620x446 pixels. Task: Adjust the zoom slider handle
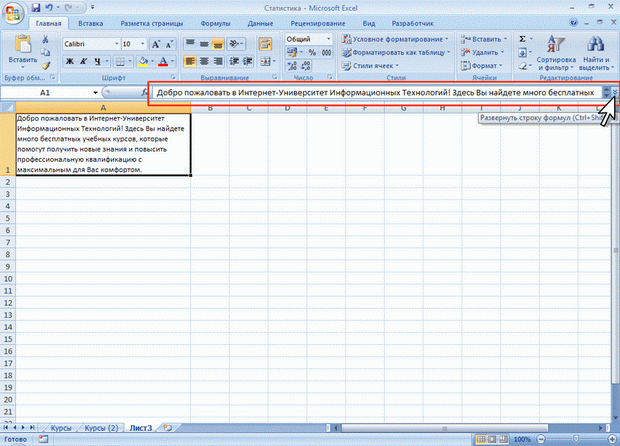coord(576,439)
